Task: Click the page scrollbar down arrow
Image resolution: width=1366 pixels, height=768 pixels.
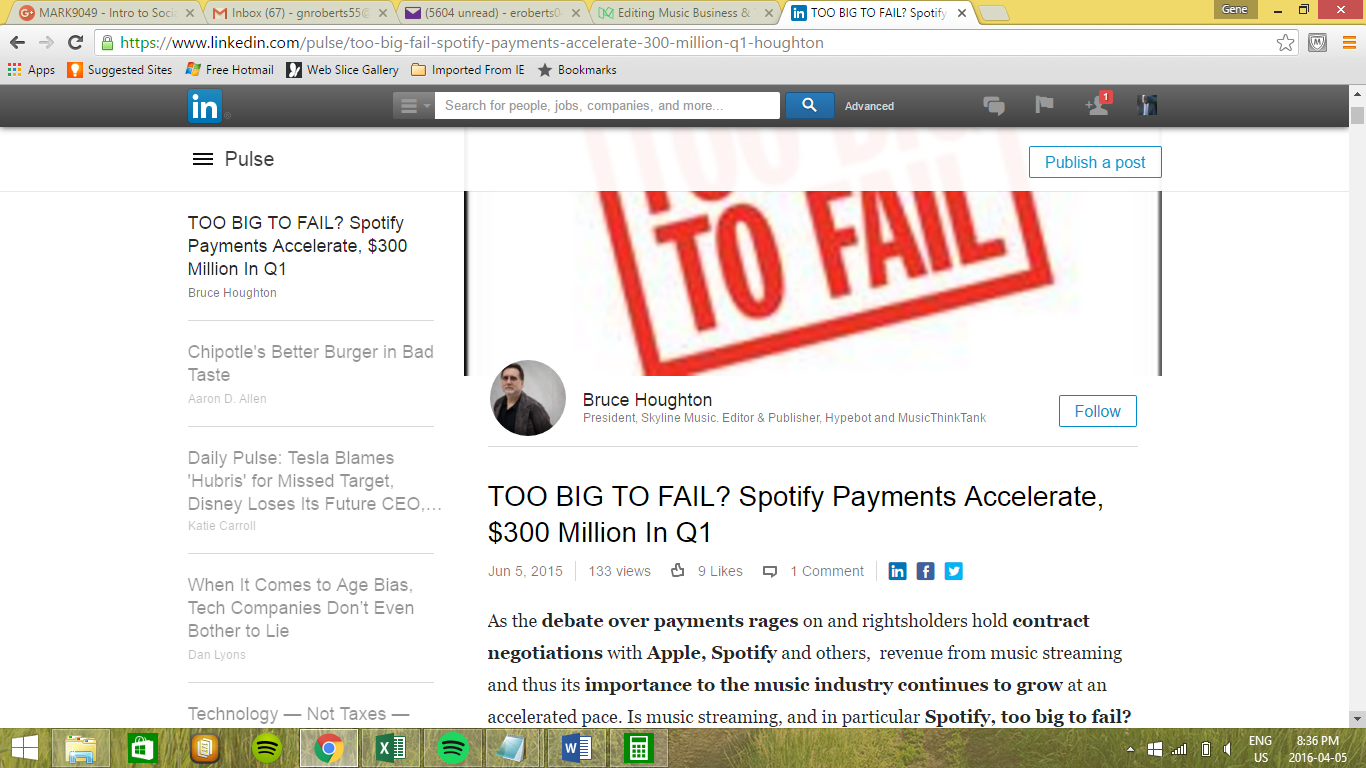Action: pos(1357,719)
